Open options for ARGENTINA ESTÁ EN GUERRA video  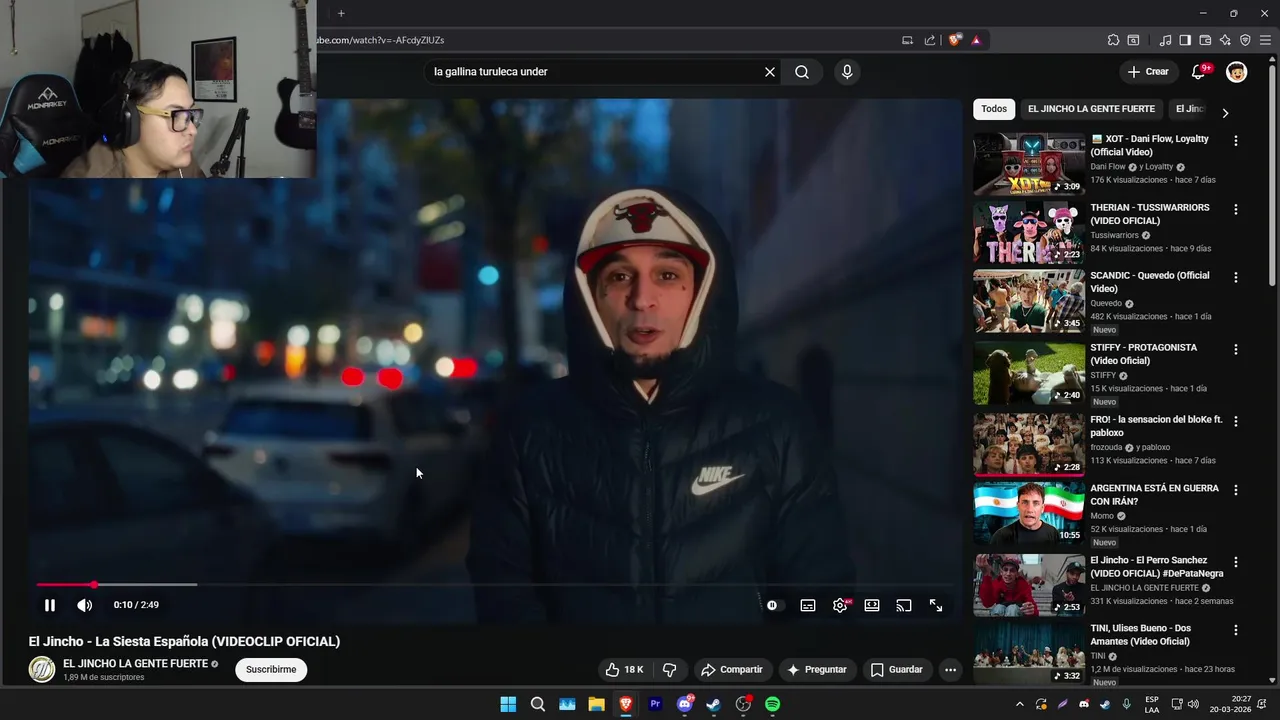(1236, 490)
